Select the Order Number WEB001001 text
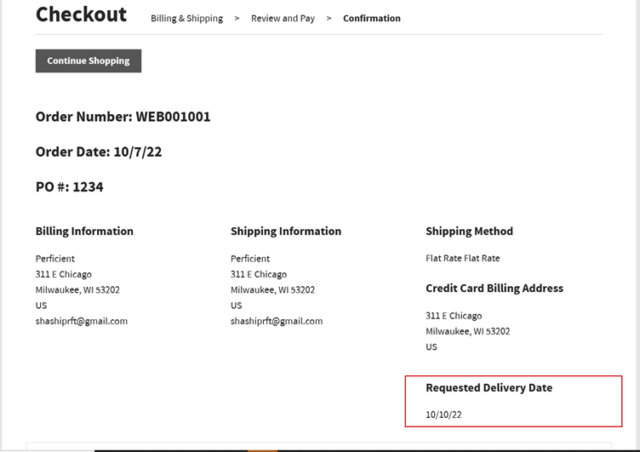Viewport: 640px width, 452px height. (x=123, y=117)
